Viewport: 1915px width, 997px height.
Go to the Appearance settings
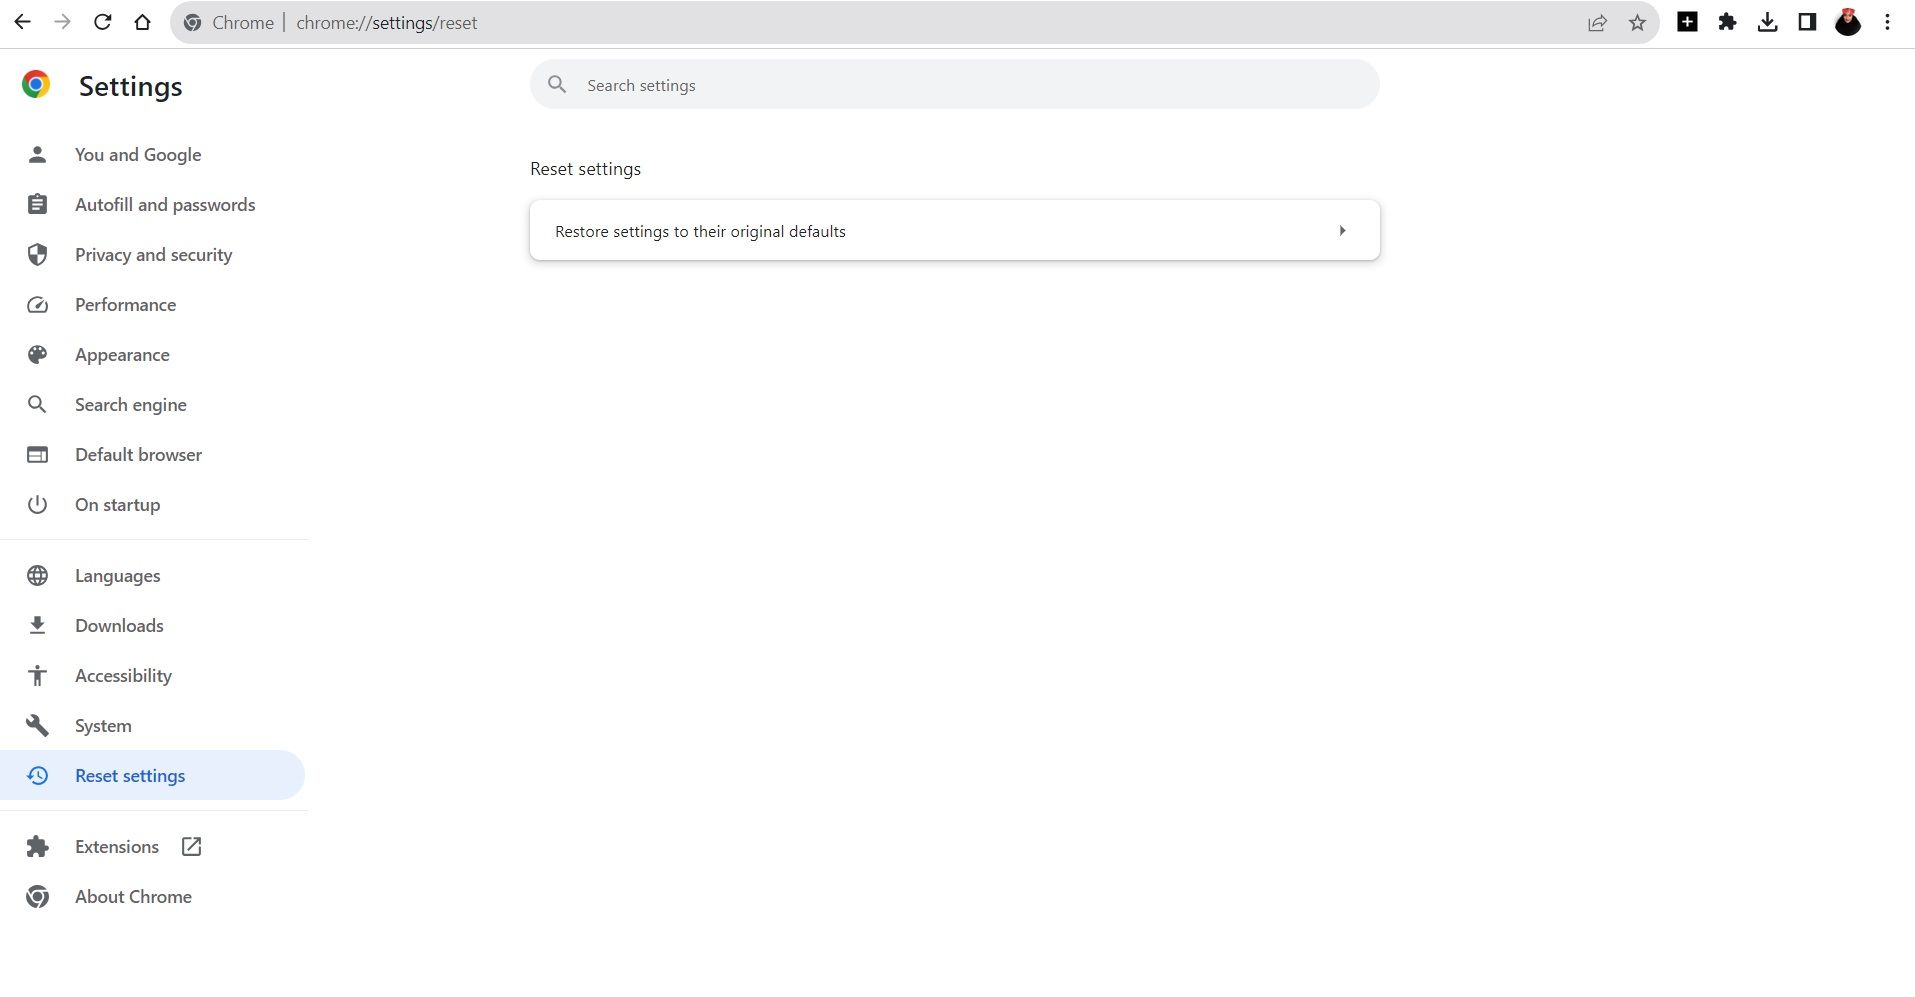click(x=122, y=355)
